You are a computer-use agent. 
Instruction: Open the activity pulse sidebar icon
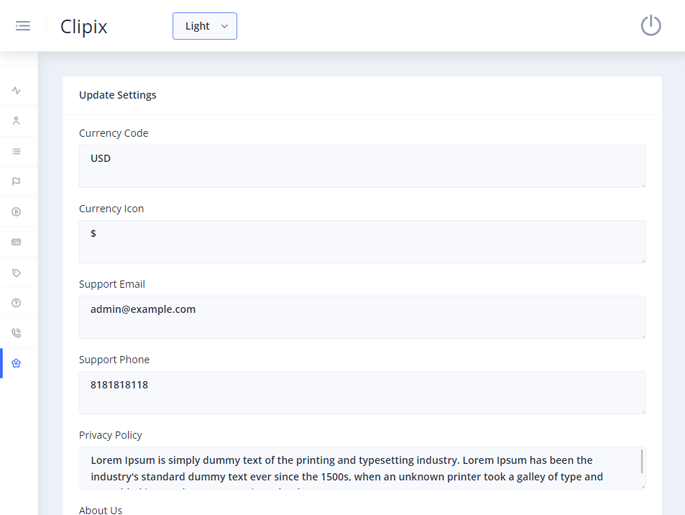[16, 91]
